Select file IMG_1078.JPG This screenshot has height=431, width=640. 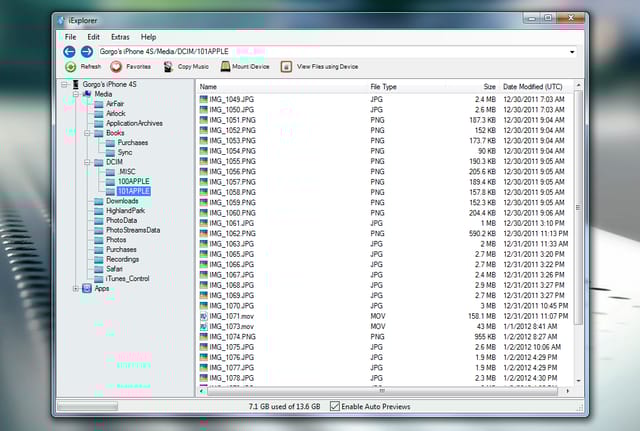(x=231, y=378)
